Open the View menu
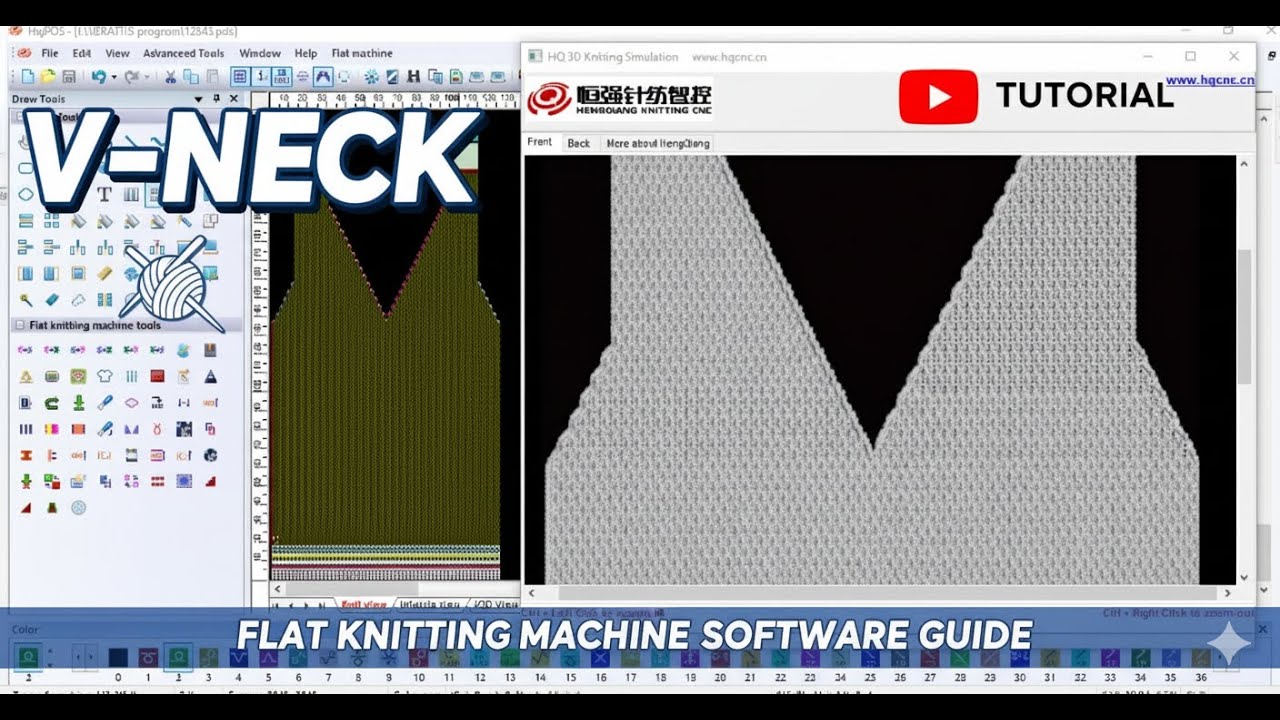Viewport: 1280px width, 720px height. tap(117, 53)
